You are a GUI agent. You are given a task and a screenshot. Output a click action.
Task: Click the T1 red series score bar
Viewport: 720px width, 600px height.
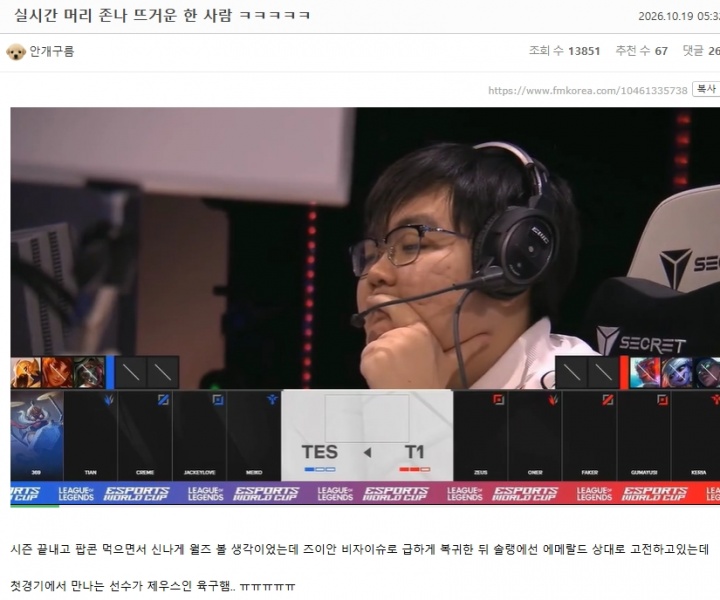click(x=415, y=469)
